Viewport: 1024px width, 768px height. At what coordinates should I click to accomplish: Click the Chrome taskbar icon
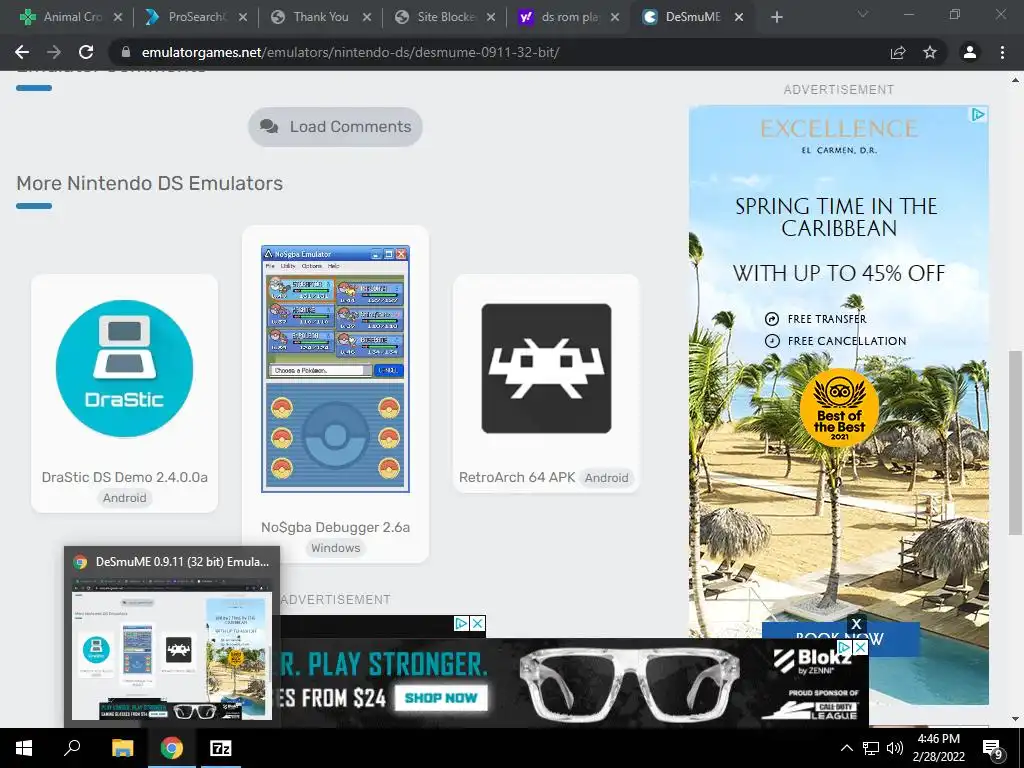point(172,748)
